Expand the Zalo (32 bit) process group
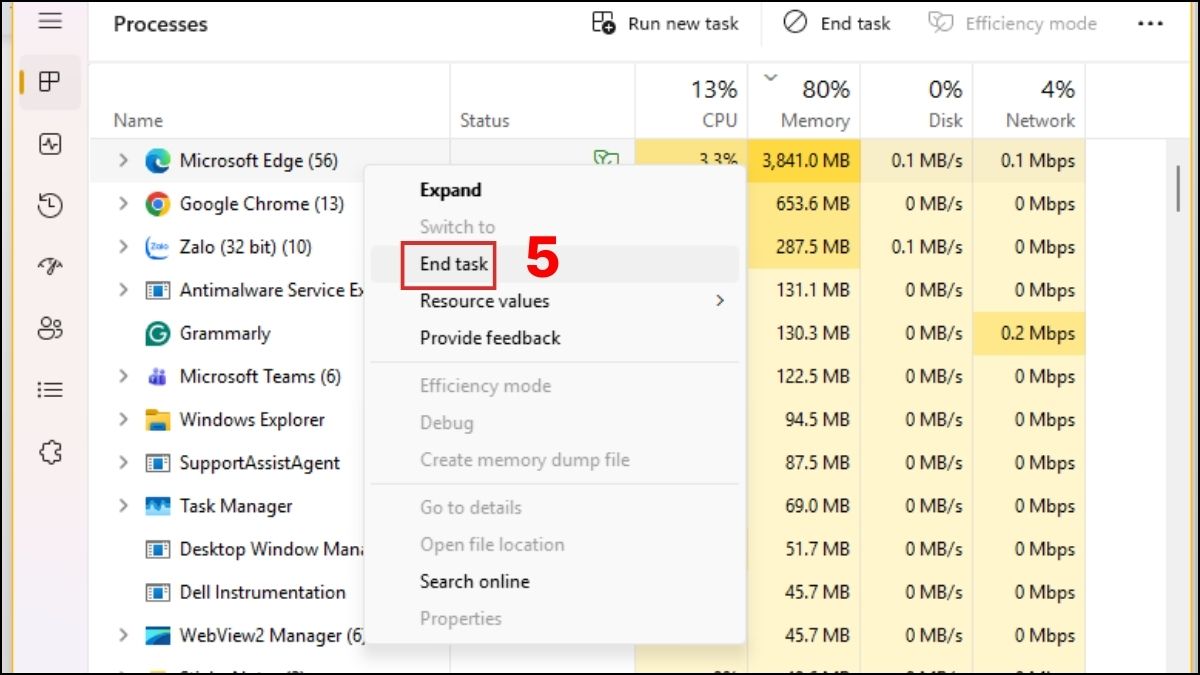Image resolution: width=1200 pixels, height=675 pixels. pyautogui.click(x=124, y=247)
